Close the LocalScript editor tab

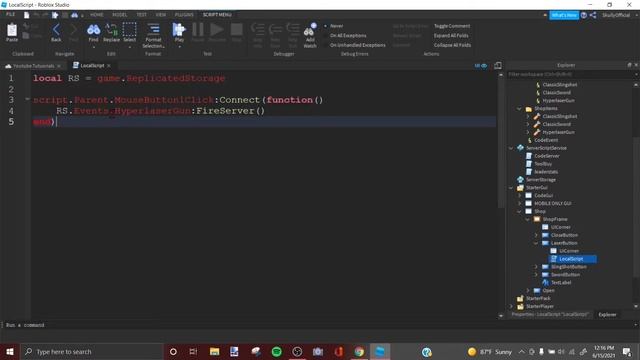click(109, 66)
